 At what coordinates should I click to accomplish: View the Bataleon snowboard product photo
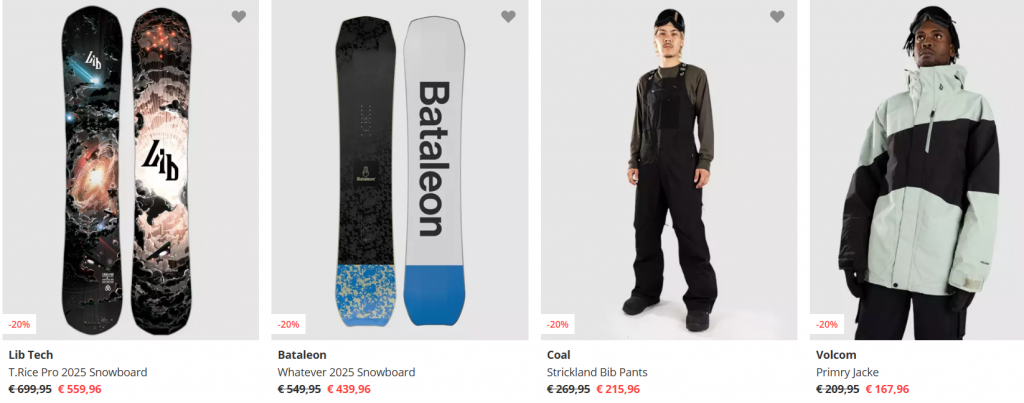coord(400,170)
